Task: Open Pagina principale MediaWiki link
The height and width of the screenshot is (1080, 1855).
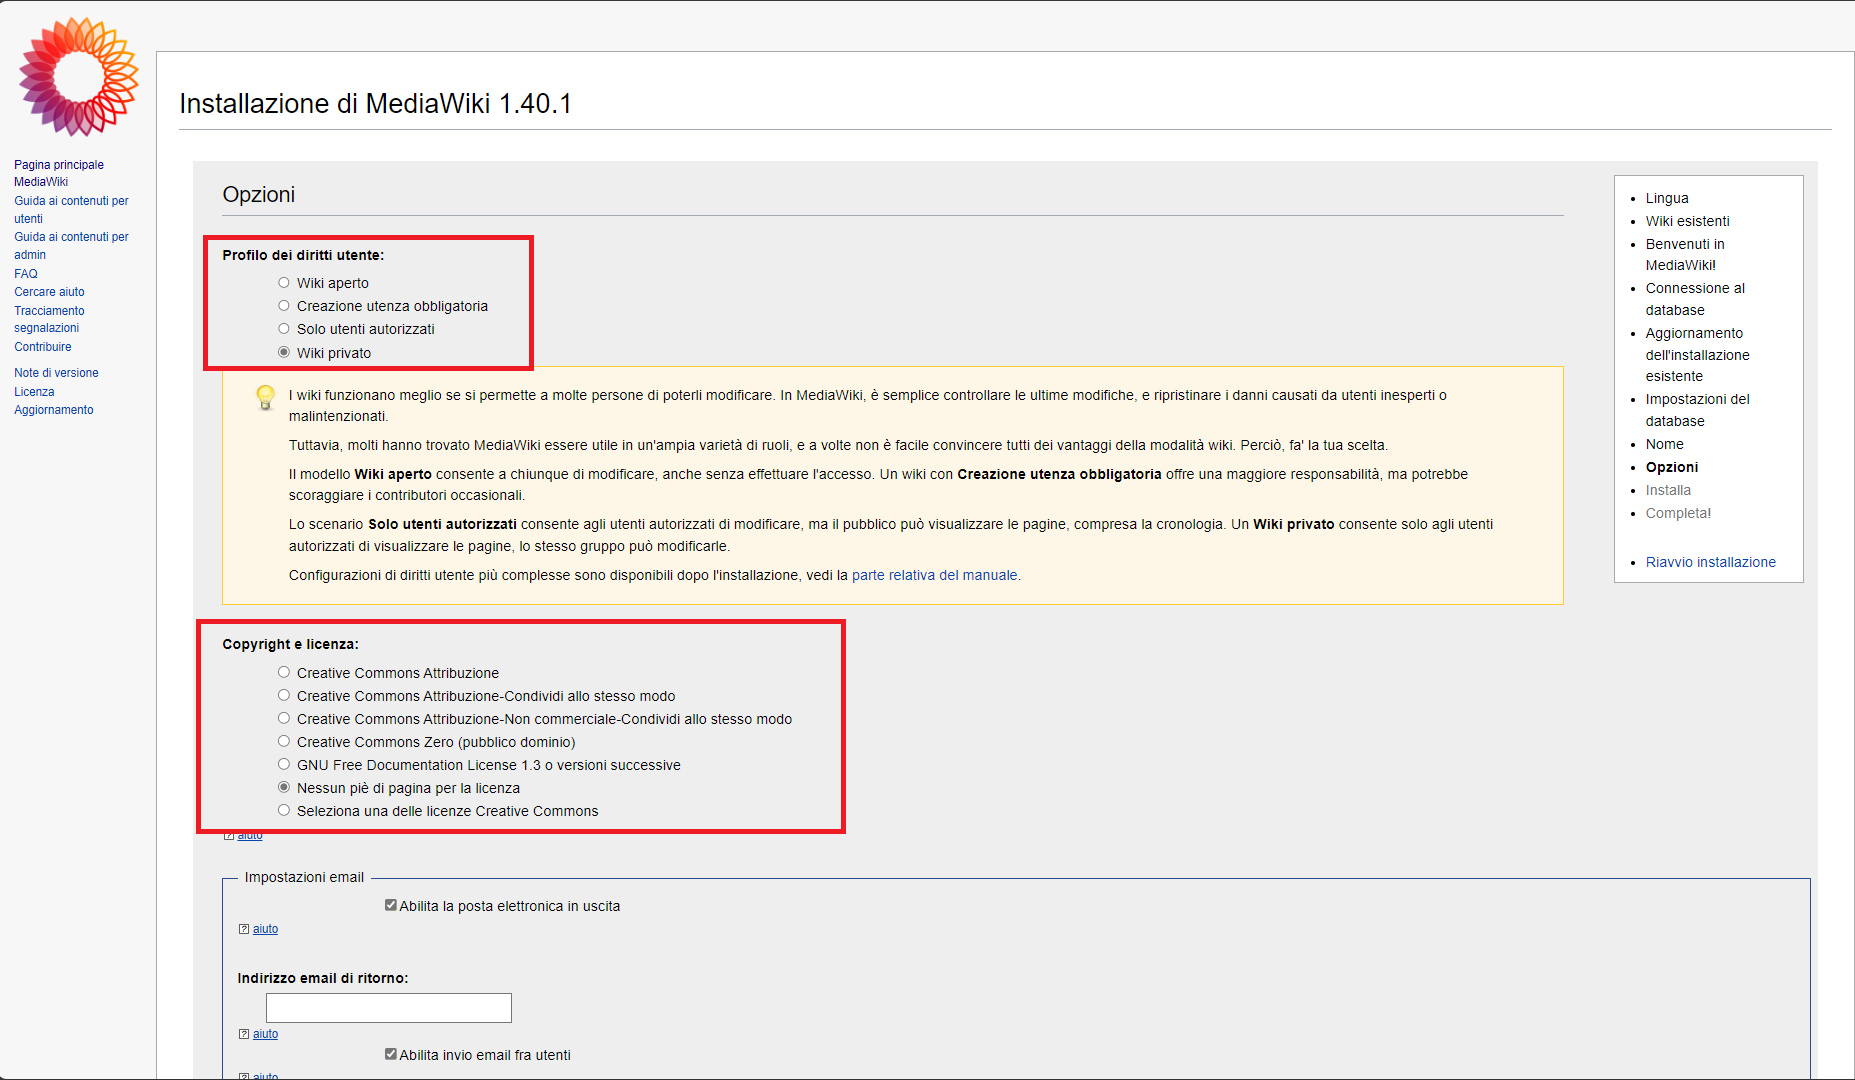Action: coord(59,173)
